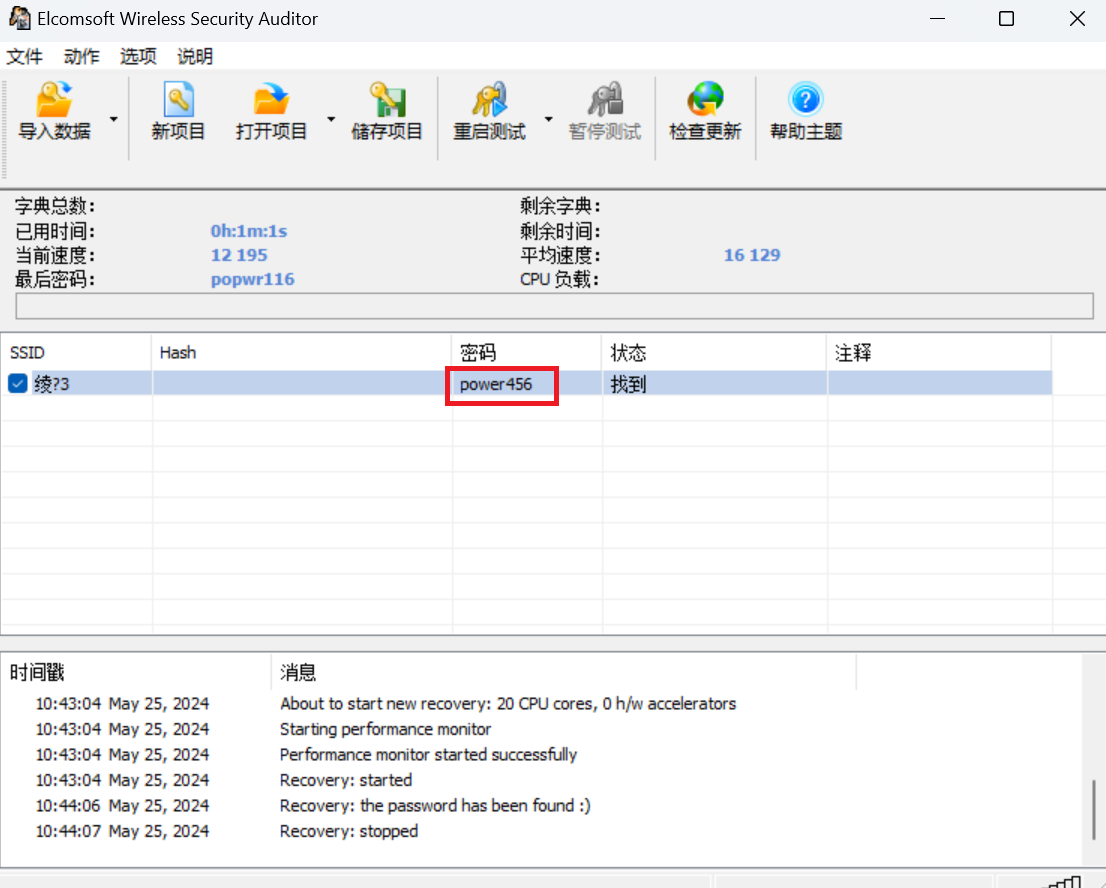This screenshot has height=888, width=1106.
Task: Maximize the Wireless Security Auditor window
Action: [x=1007, y=18]
